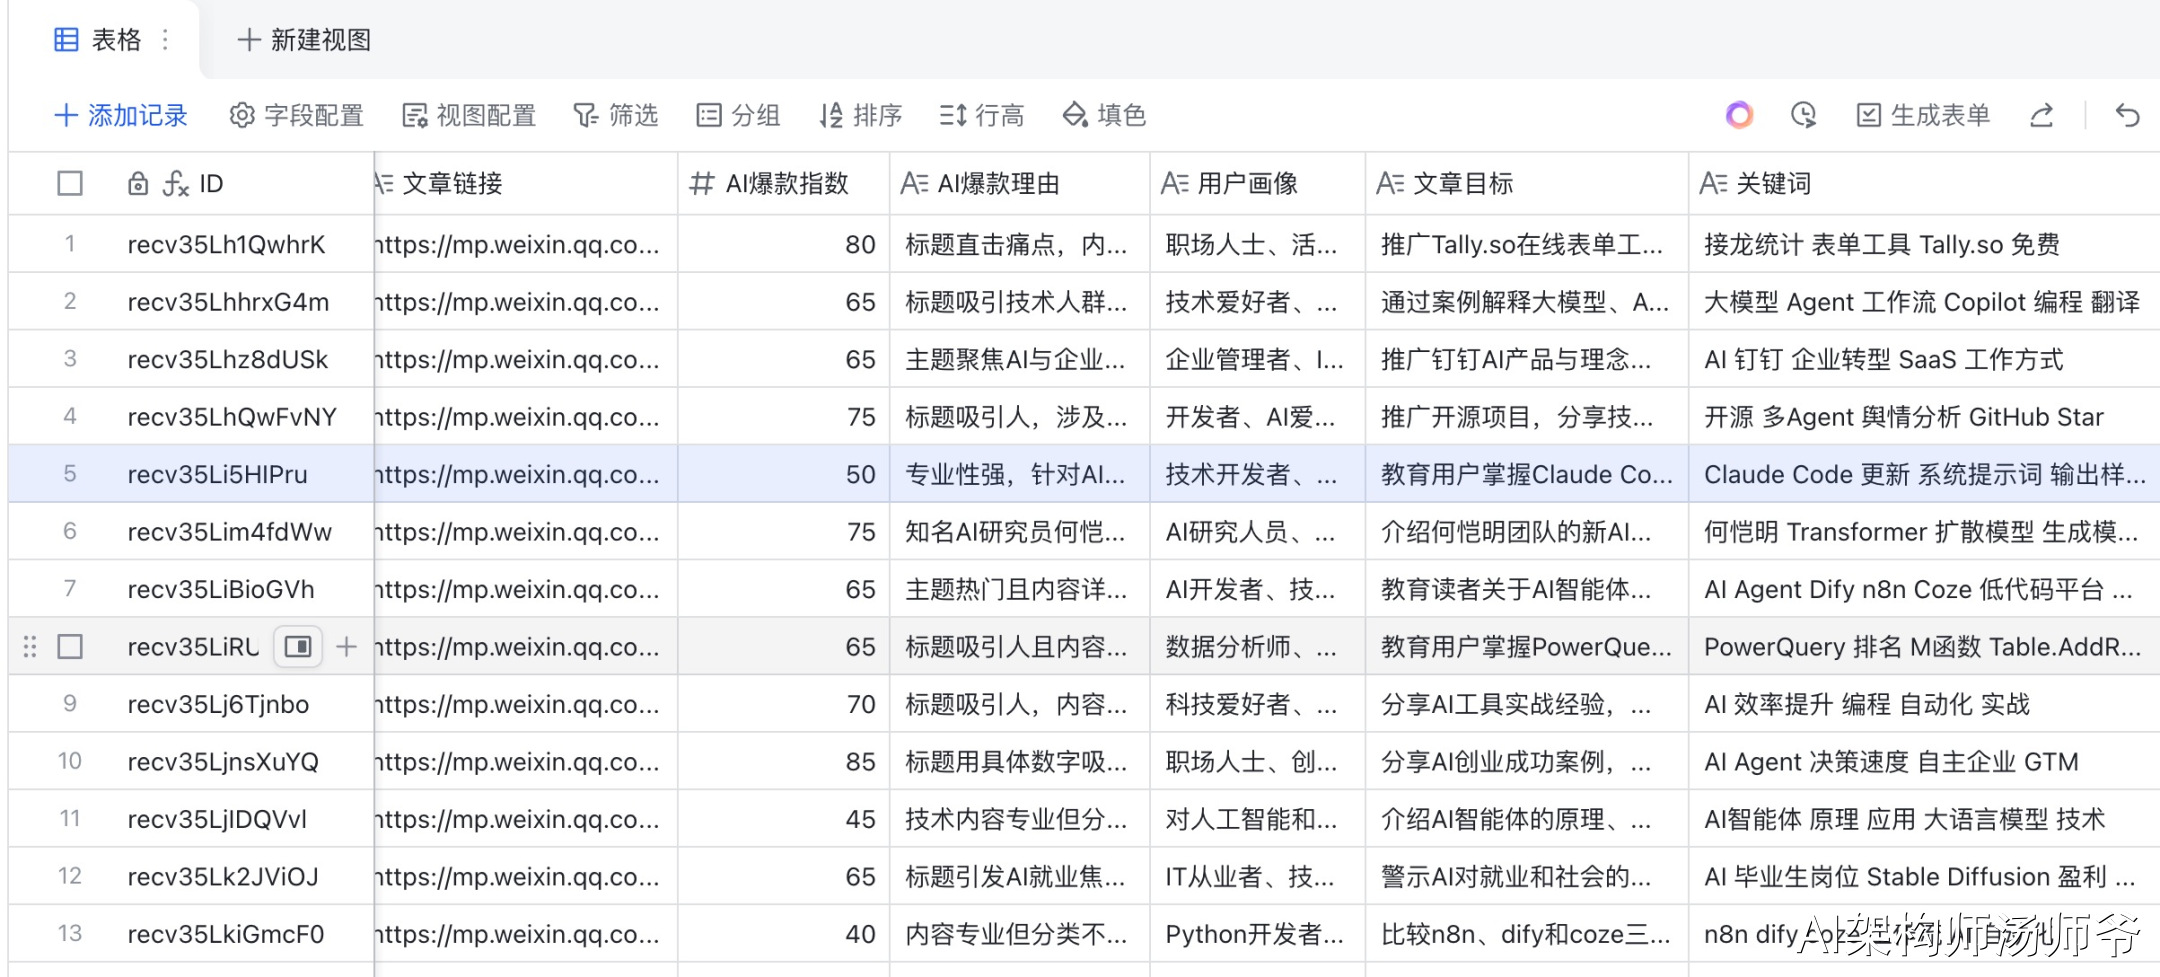Viewport: 2160px width, 977px height.
Task: Click the lock icon in ID column header
Action: click(x=138, y=184)
